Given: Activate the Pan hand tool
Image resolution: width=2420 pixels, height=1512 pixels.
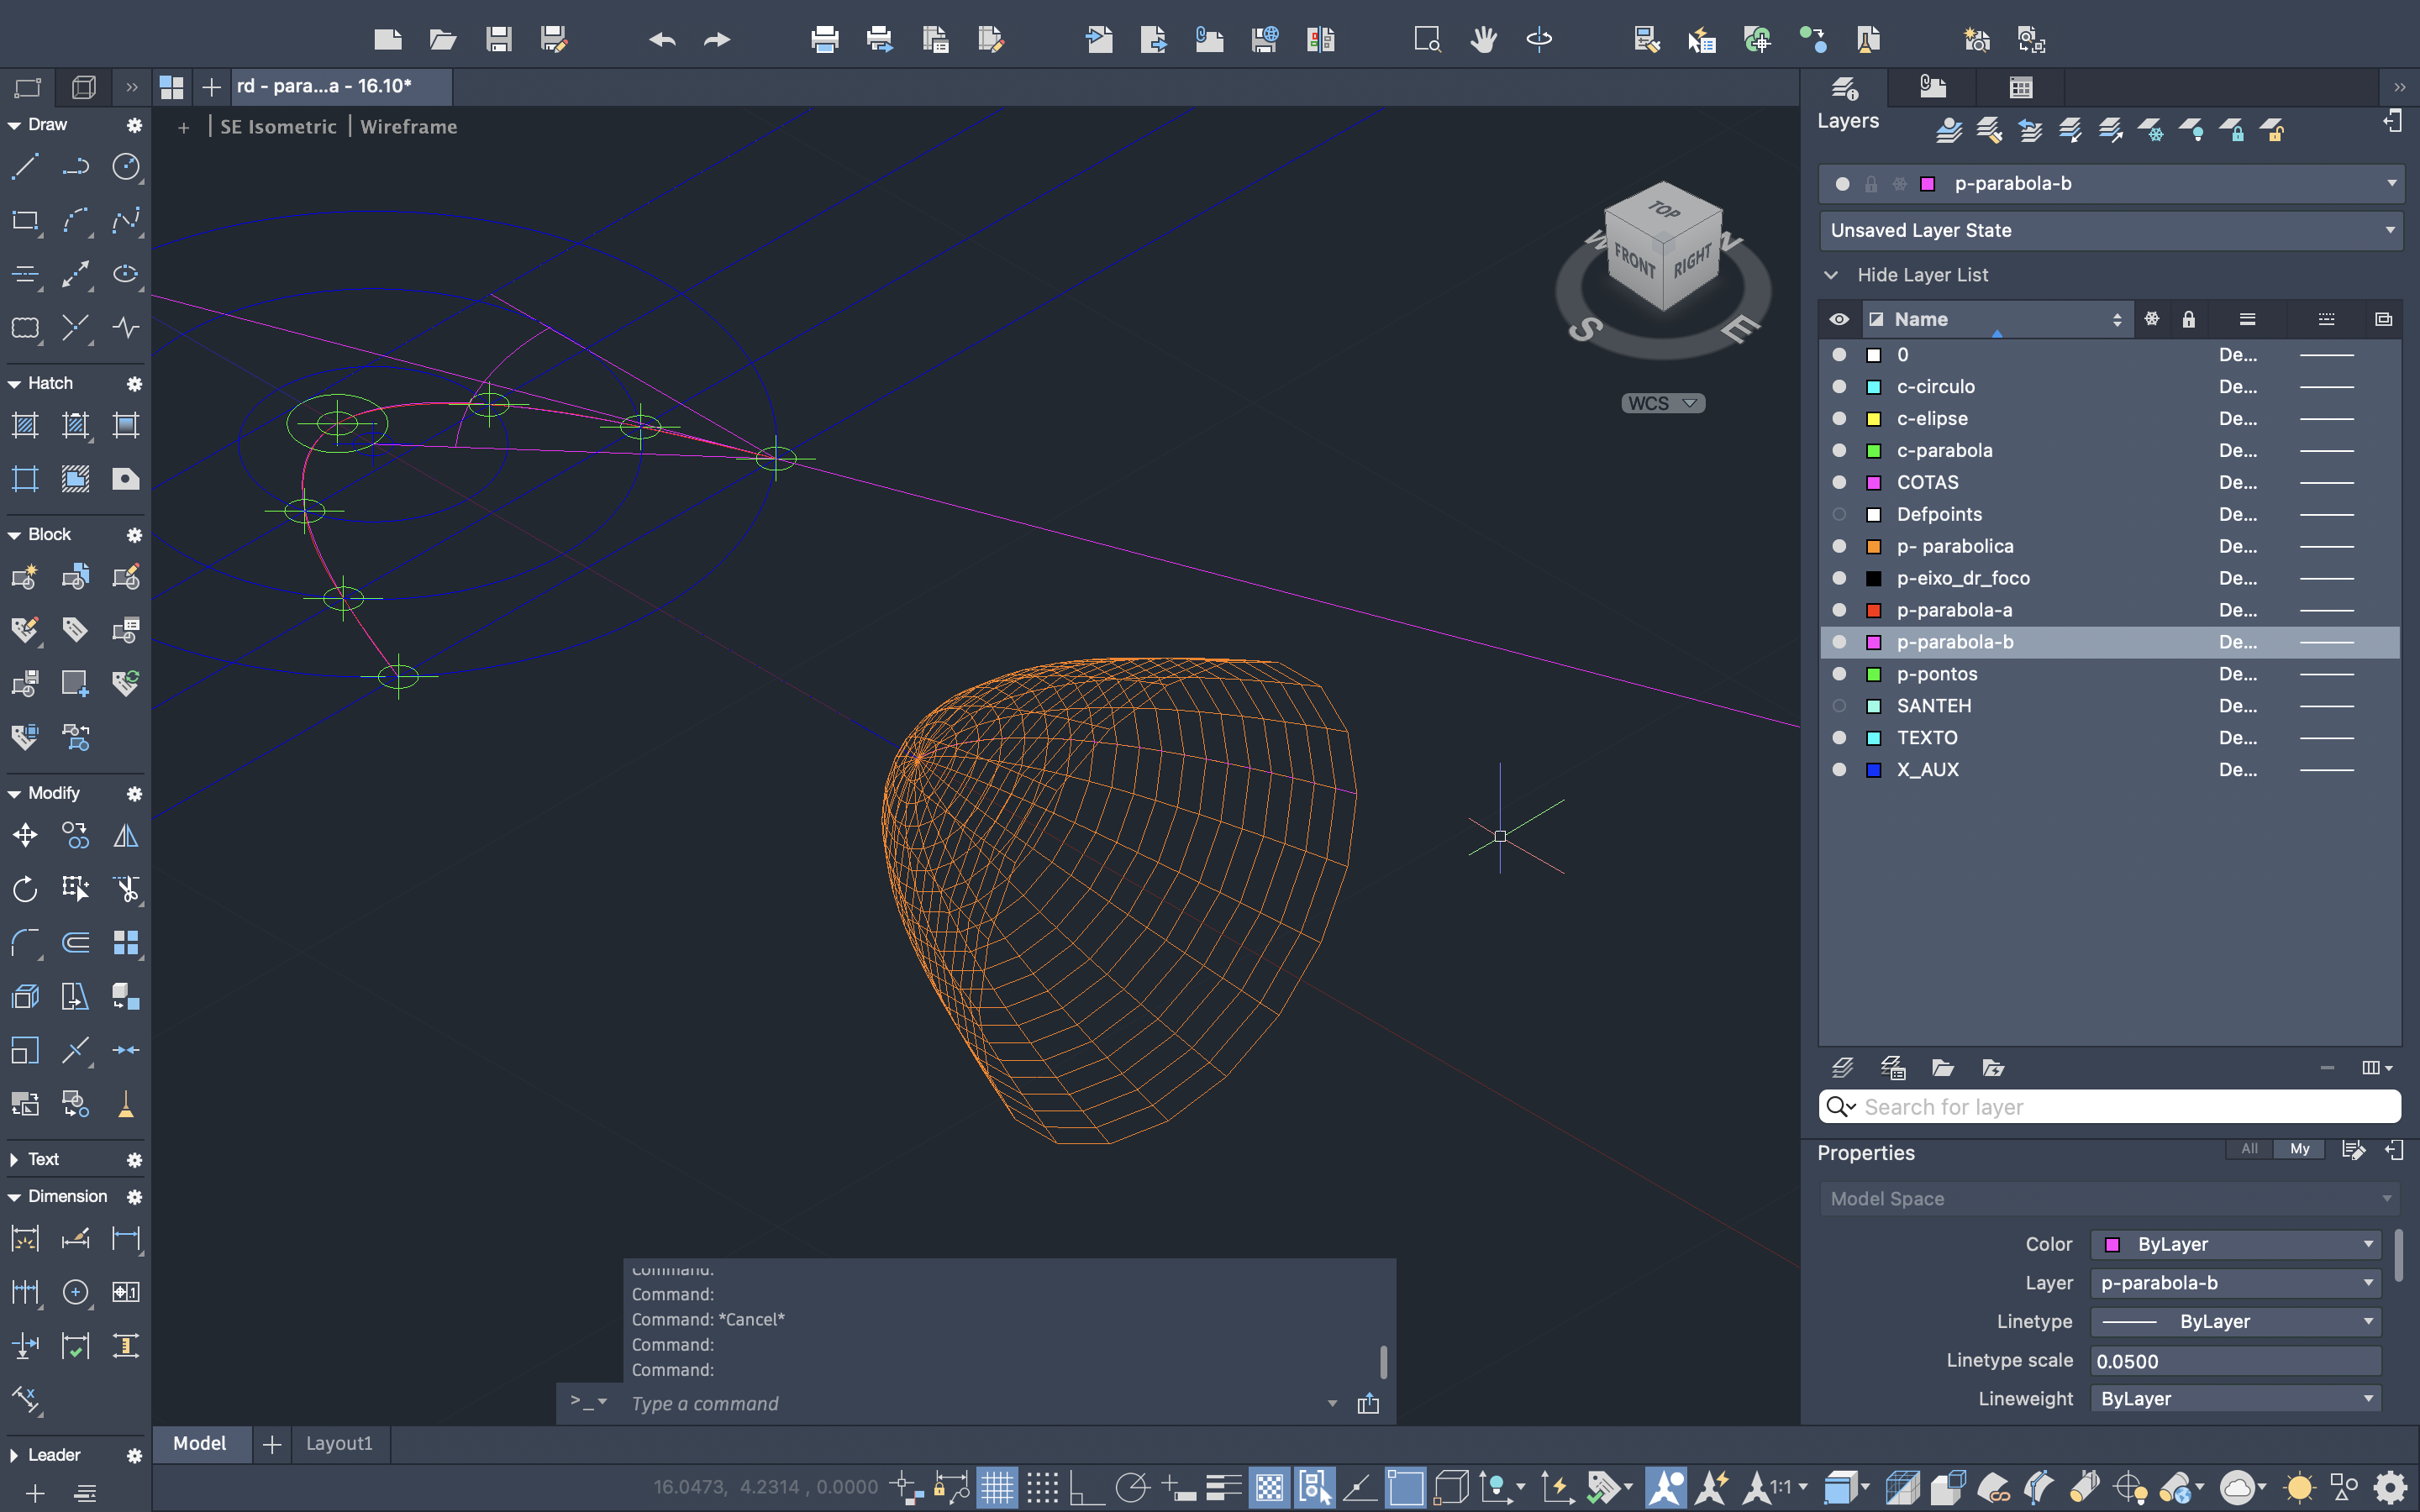Looking at the screenshot, I should tap(1483, 40).
